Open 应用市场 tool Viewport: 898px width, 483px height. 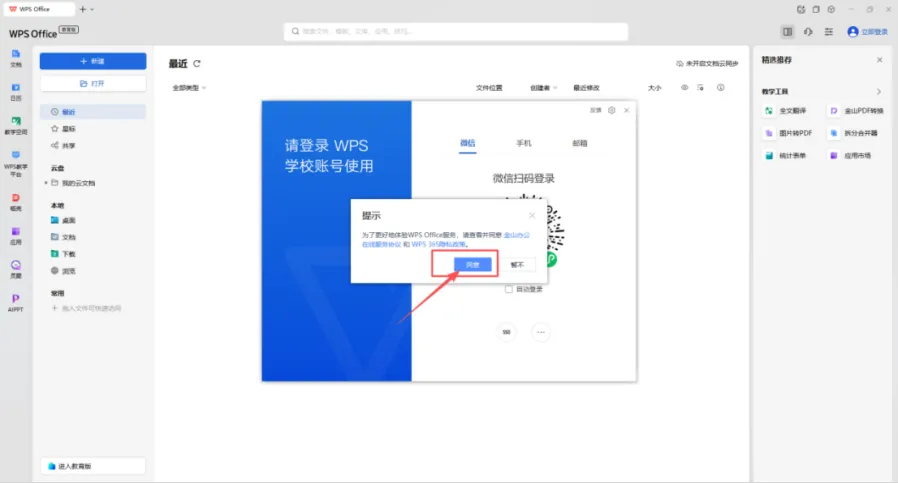coord(850,155)
